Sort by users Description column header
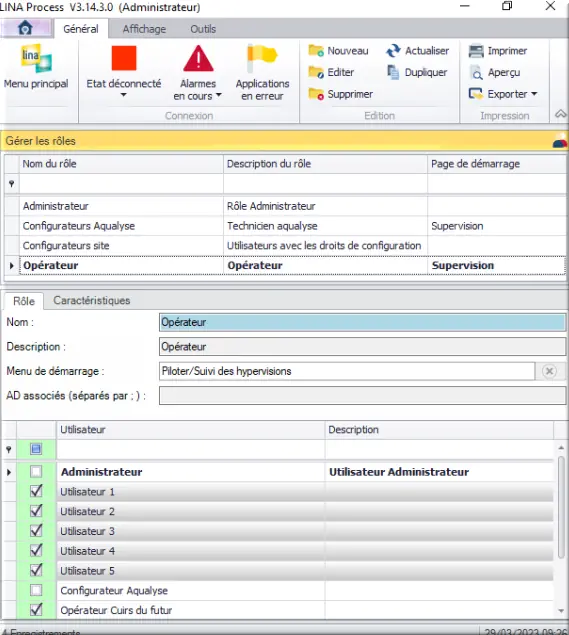 click(x=439, y=430)
